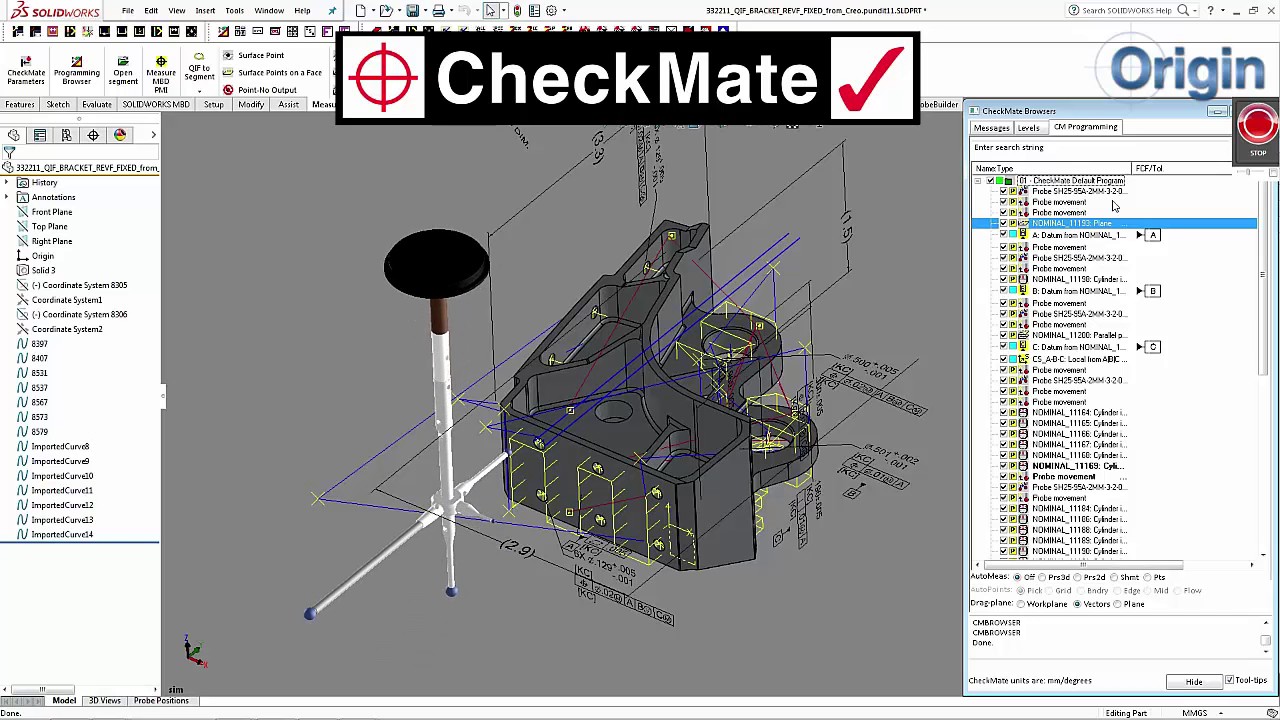Open the Insert menu
This screenshot has height=720, width=1280.
(x=205, y=11)
